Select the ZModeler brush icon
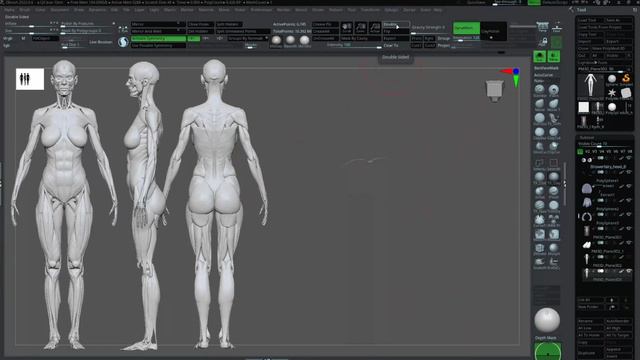The height and width of the screenshot is (360, 640). tap(540, 249)
